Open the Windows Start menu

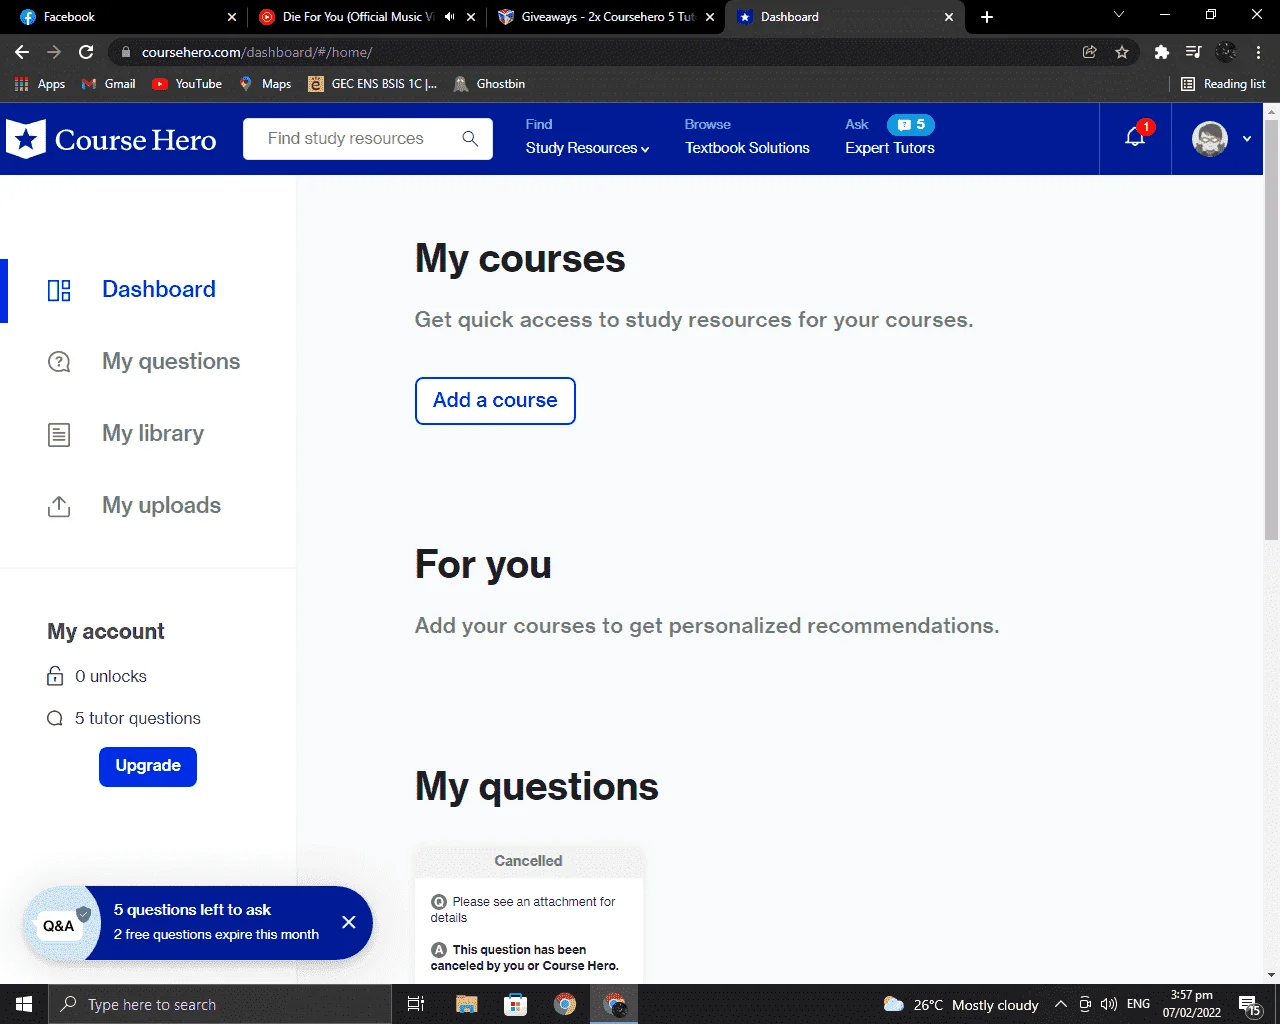pos(24,1004)
